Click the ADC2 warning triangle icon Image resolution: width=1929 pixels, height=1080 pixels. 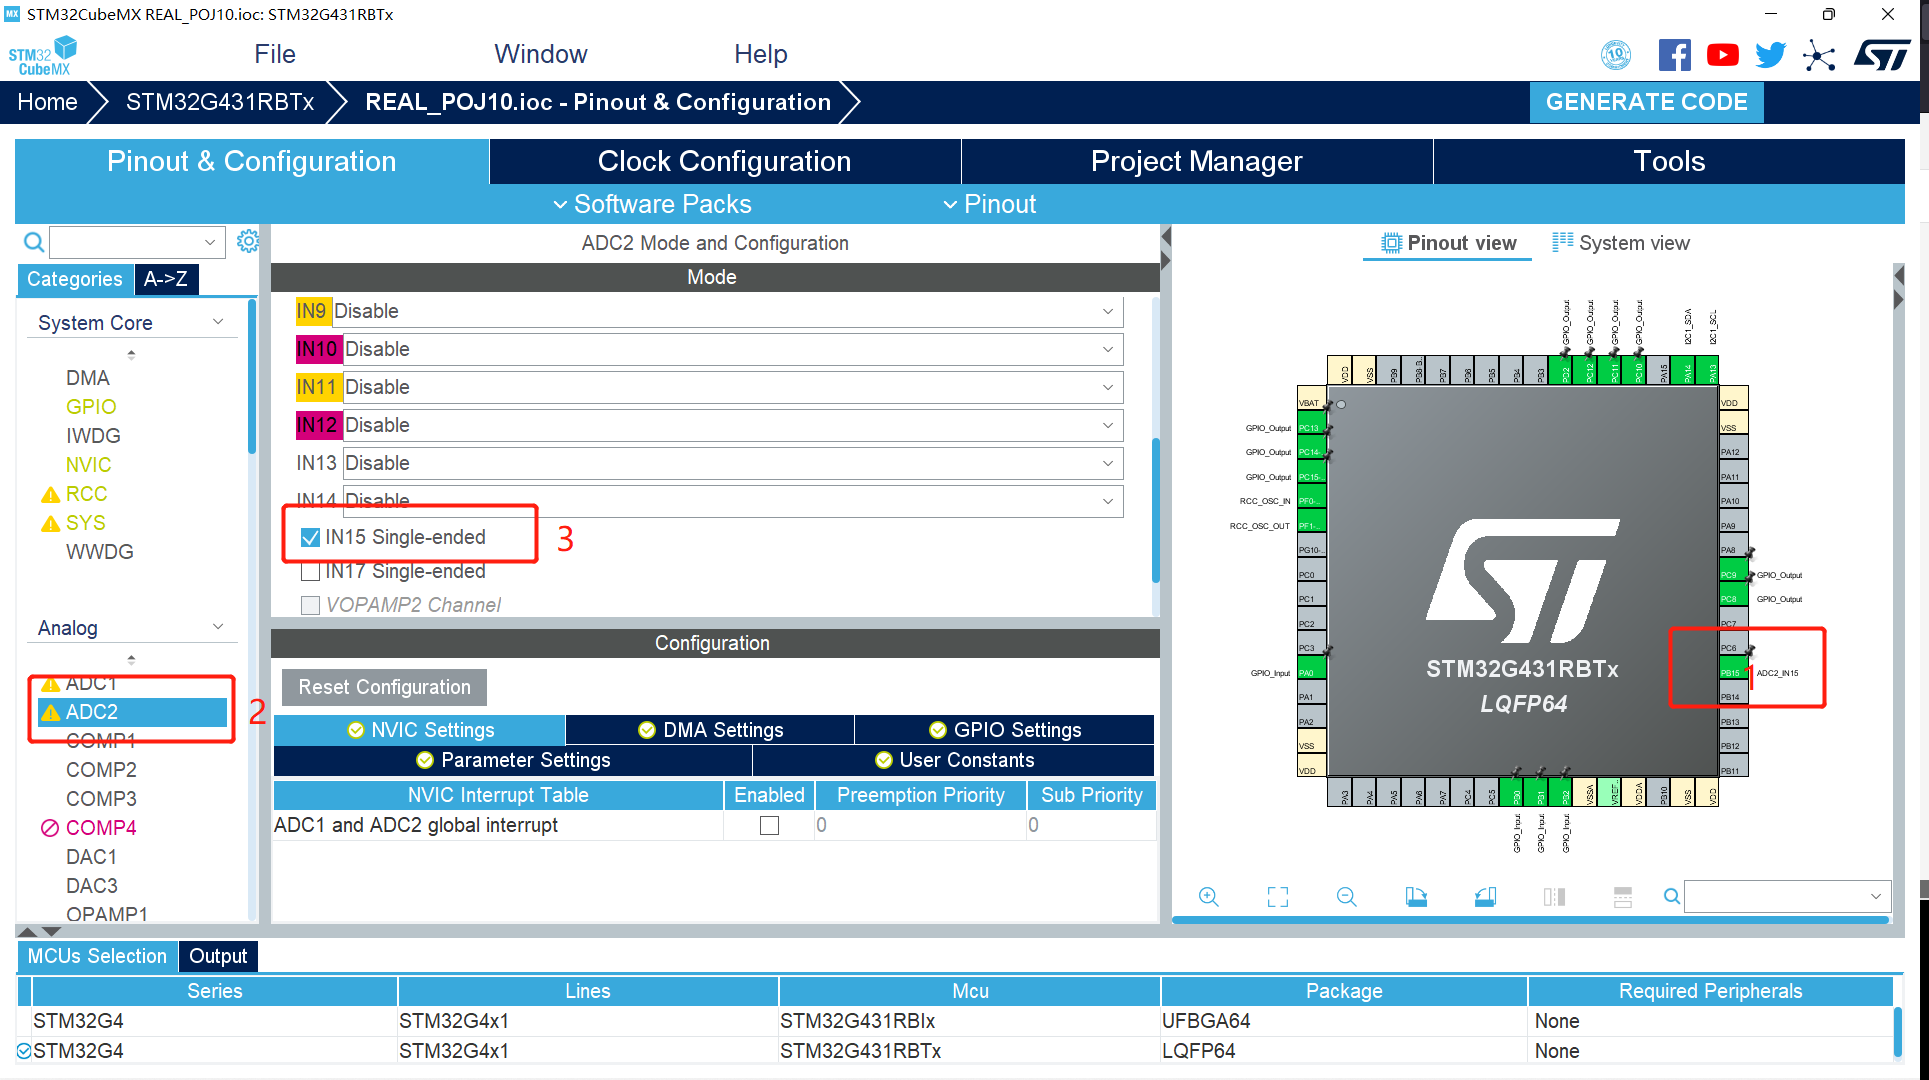[50, 713]
